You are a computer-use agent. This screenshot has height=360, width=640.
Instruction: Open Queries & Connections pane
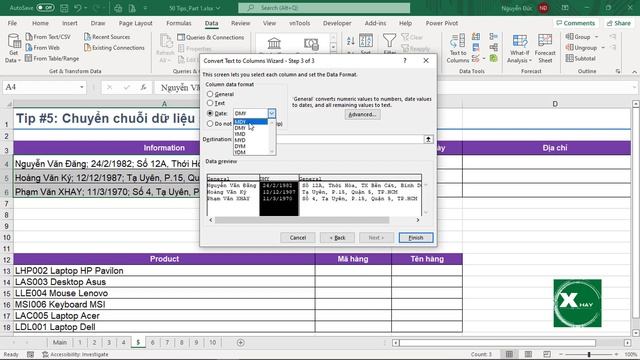click(211, 37)
